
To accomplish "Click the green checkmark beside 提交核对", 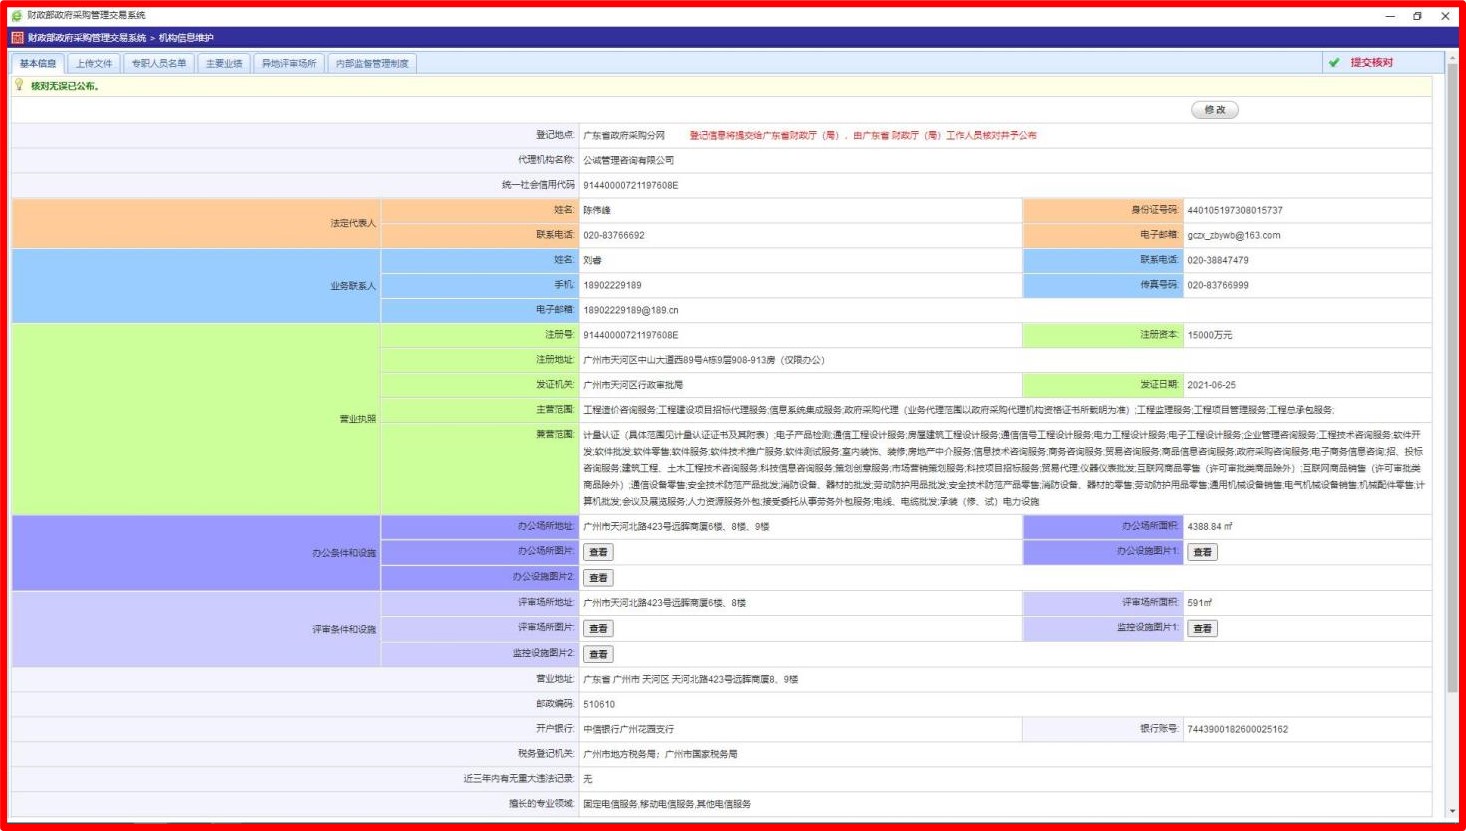I will click(x=1333, y=63).
